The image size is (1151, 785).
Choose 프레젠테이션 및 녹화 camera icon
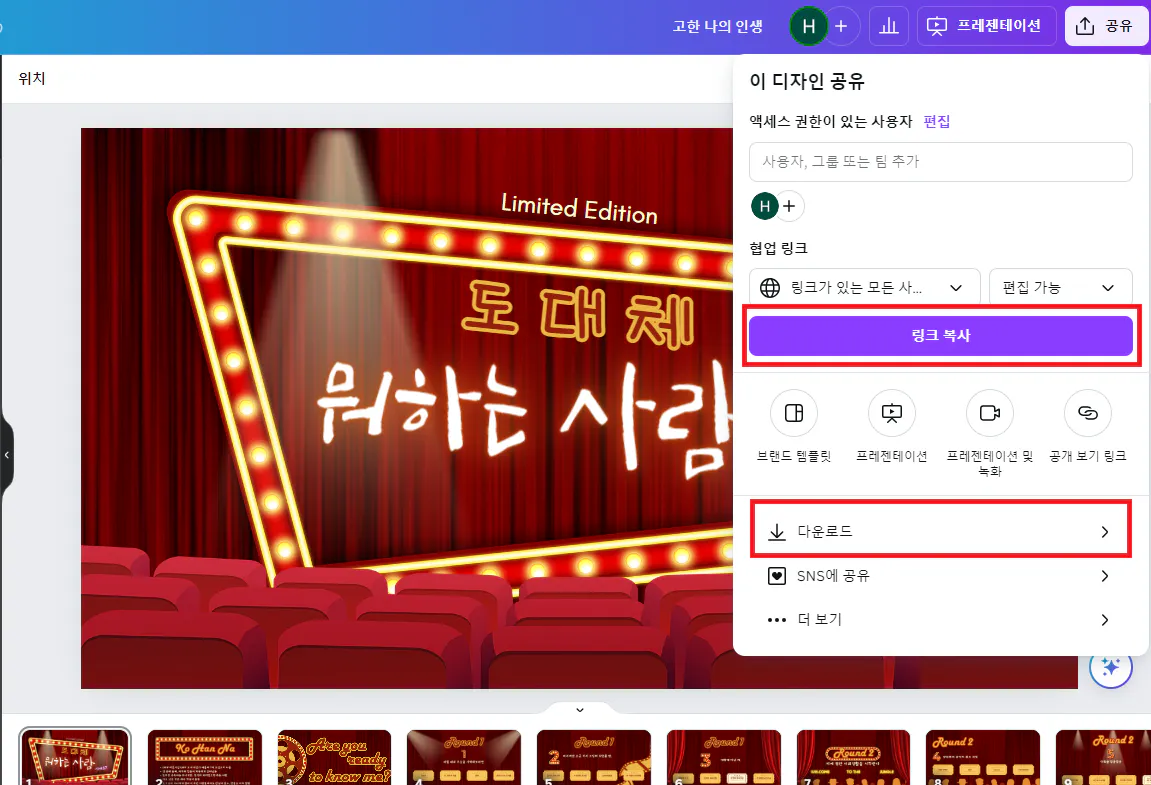(x=990, y=413)
